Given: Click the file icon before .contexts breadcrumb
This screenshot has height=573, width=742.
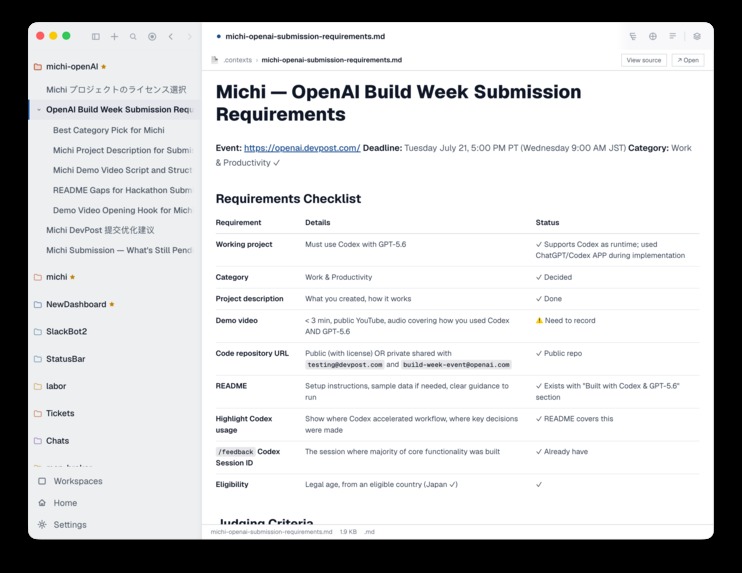Looking at the screenshot, I should pyautogui.click(x=214, y=60).
